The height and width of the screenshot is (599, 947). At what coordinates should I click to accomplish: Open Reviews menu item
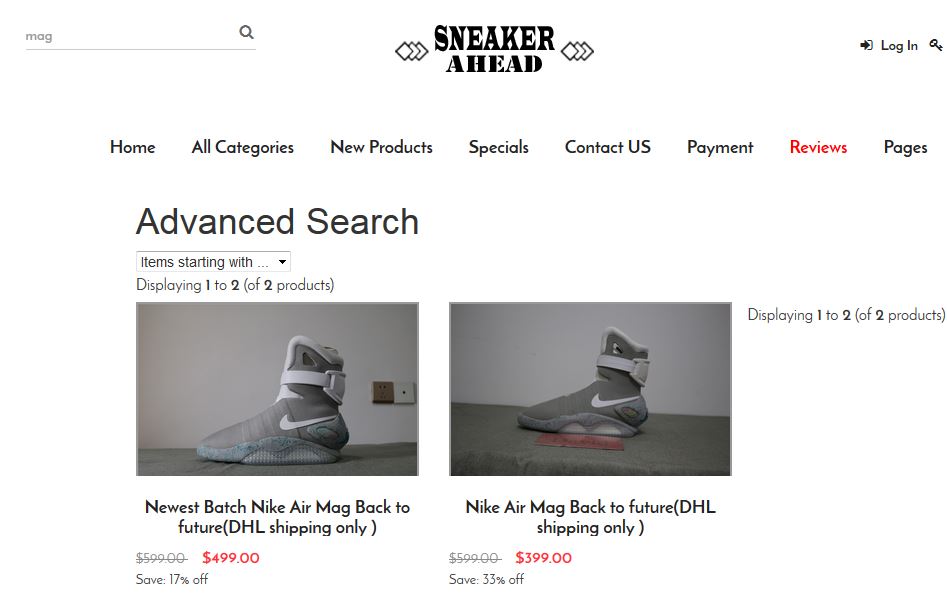[818, 147]
